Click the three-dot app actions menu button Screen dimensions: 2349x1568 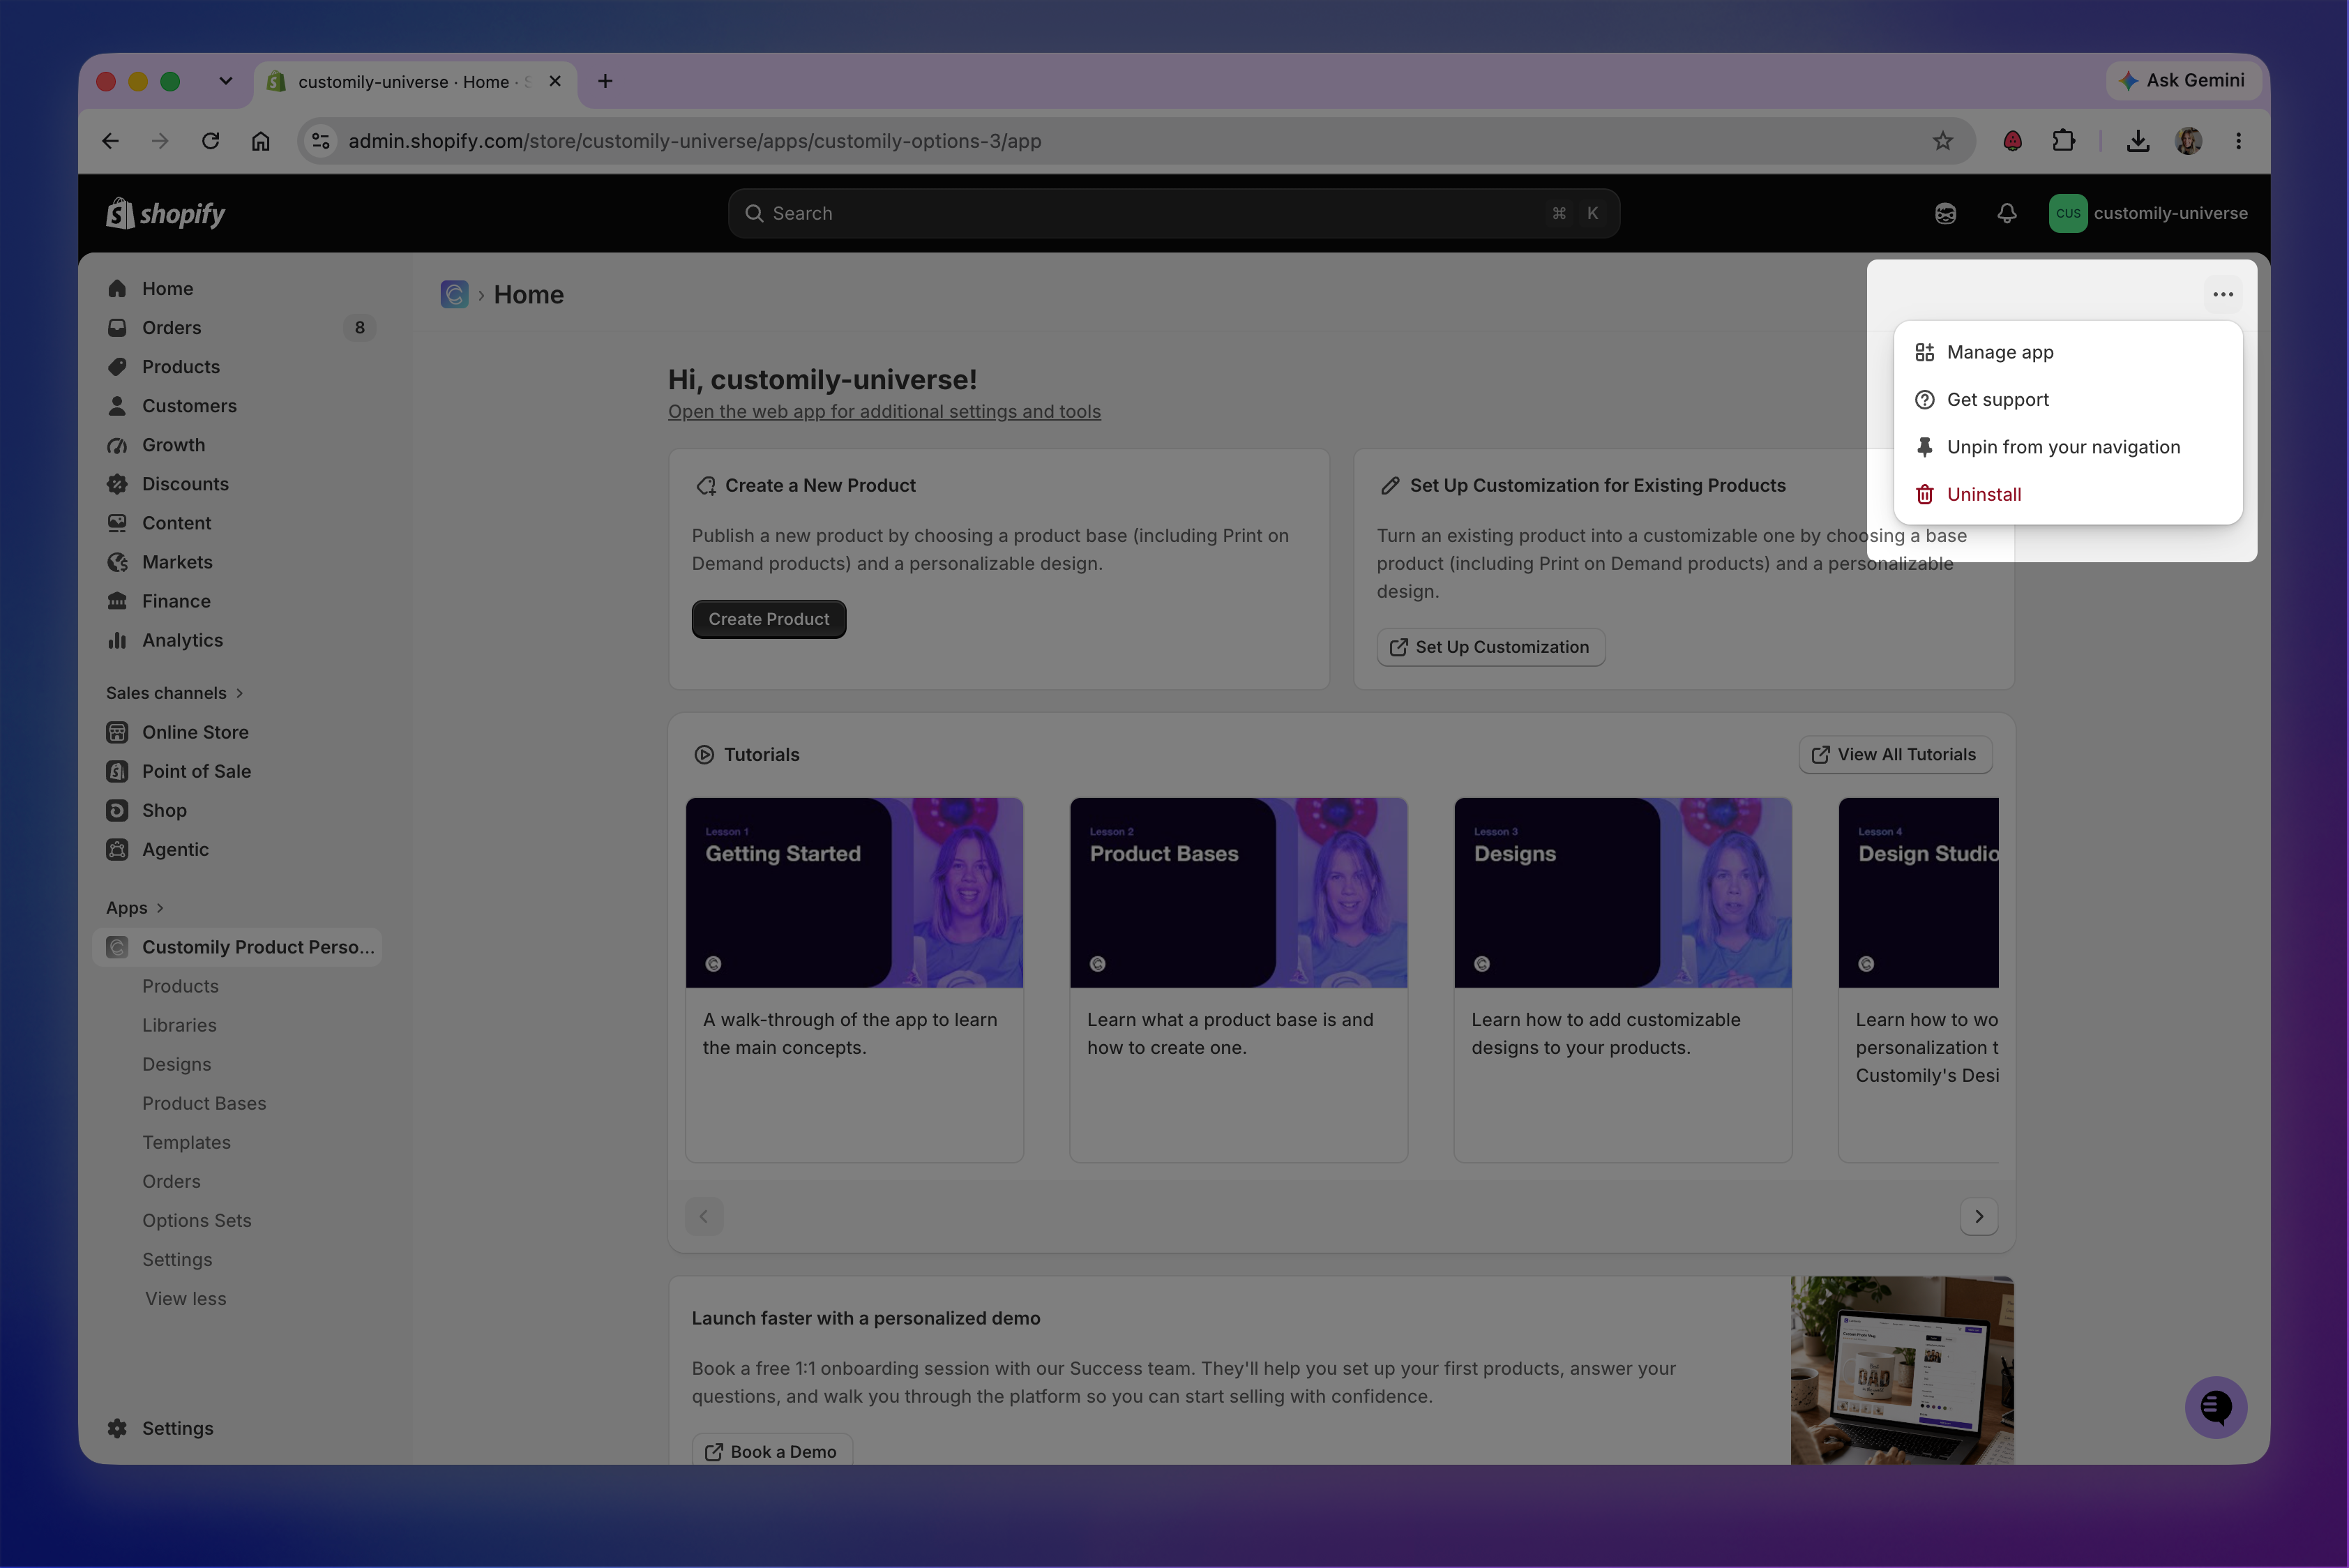(x=2223, y=294)
